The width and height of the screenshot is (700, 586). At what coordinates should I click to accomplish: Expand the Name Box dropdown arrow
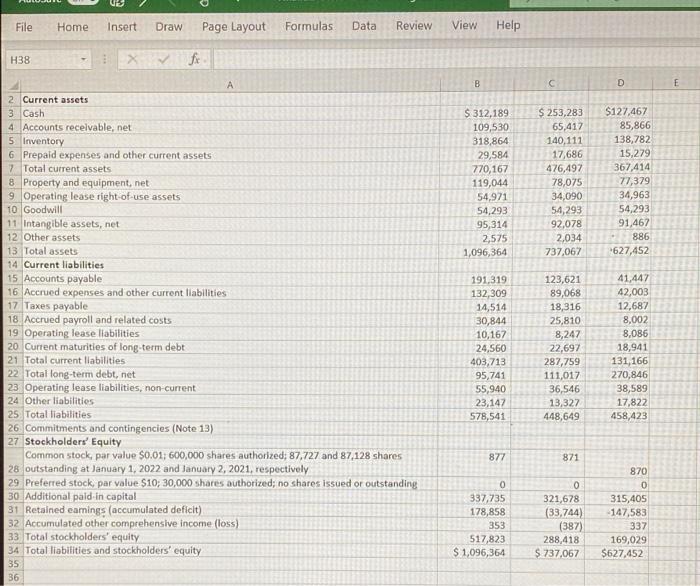click(83, 59)
